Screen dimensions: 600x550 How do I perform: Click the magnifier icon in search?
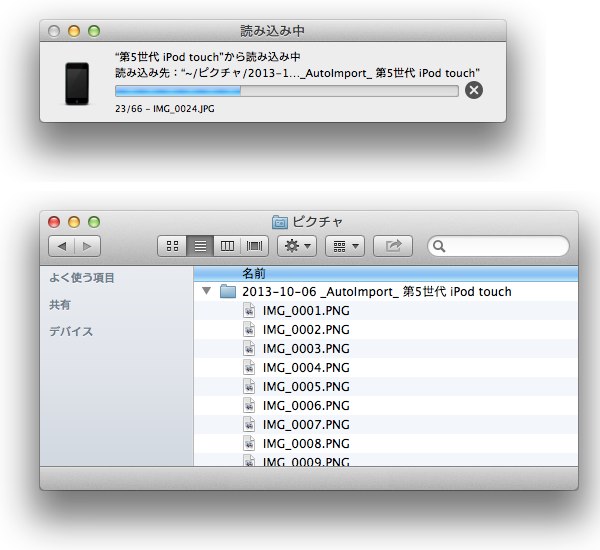click(x=439, y=246)
